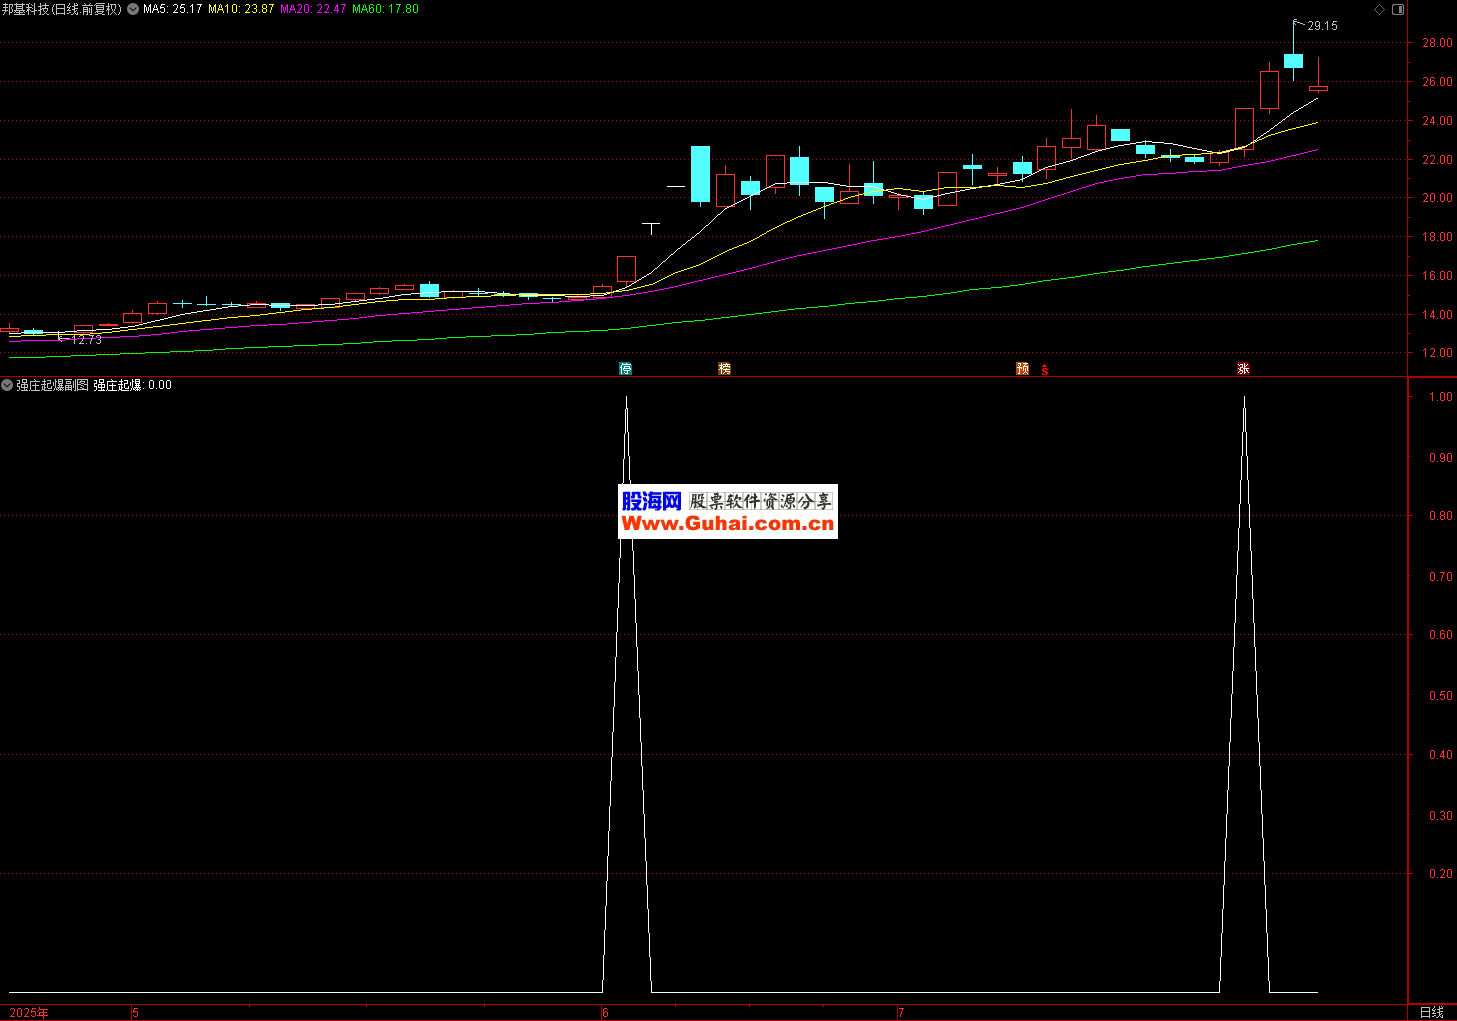The height and width of the screenshot is (1021, 1457).
Task: Click the 榜 event marker
Action: pos(725,369)
